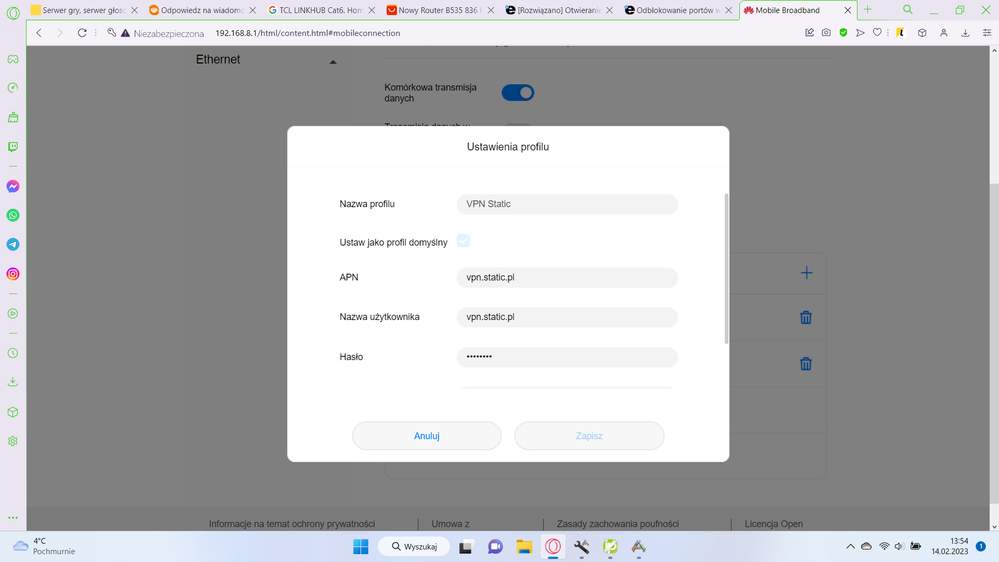The height and width of the screenshot is (562, 999).
Task: Toggle 'Ustaw jako profil domyślny' checkbox
Action: pyautogui.click(x=463, y=241)
